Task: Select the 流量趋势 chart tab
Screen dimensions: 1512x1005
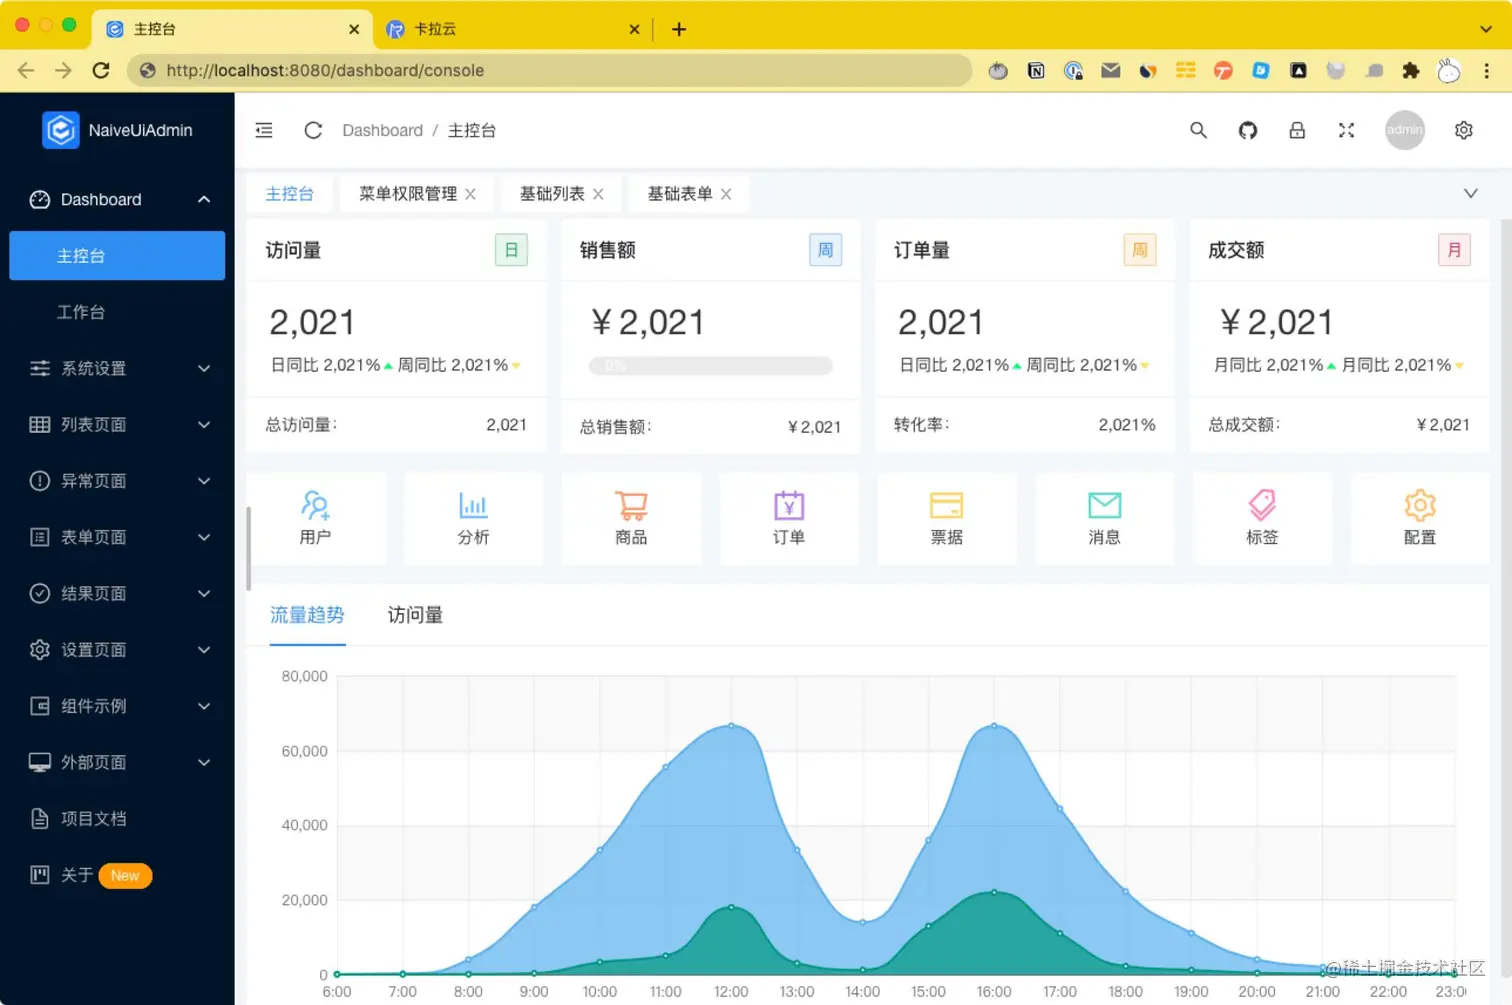Action: click(307, 615)
